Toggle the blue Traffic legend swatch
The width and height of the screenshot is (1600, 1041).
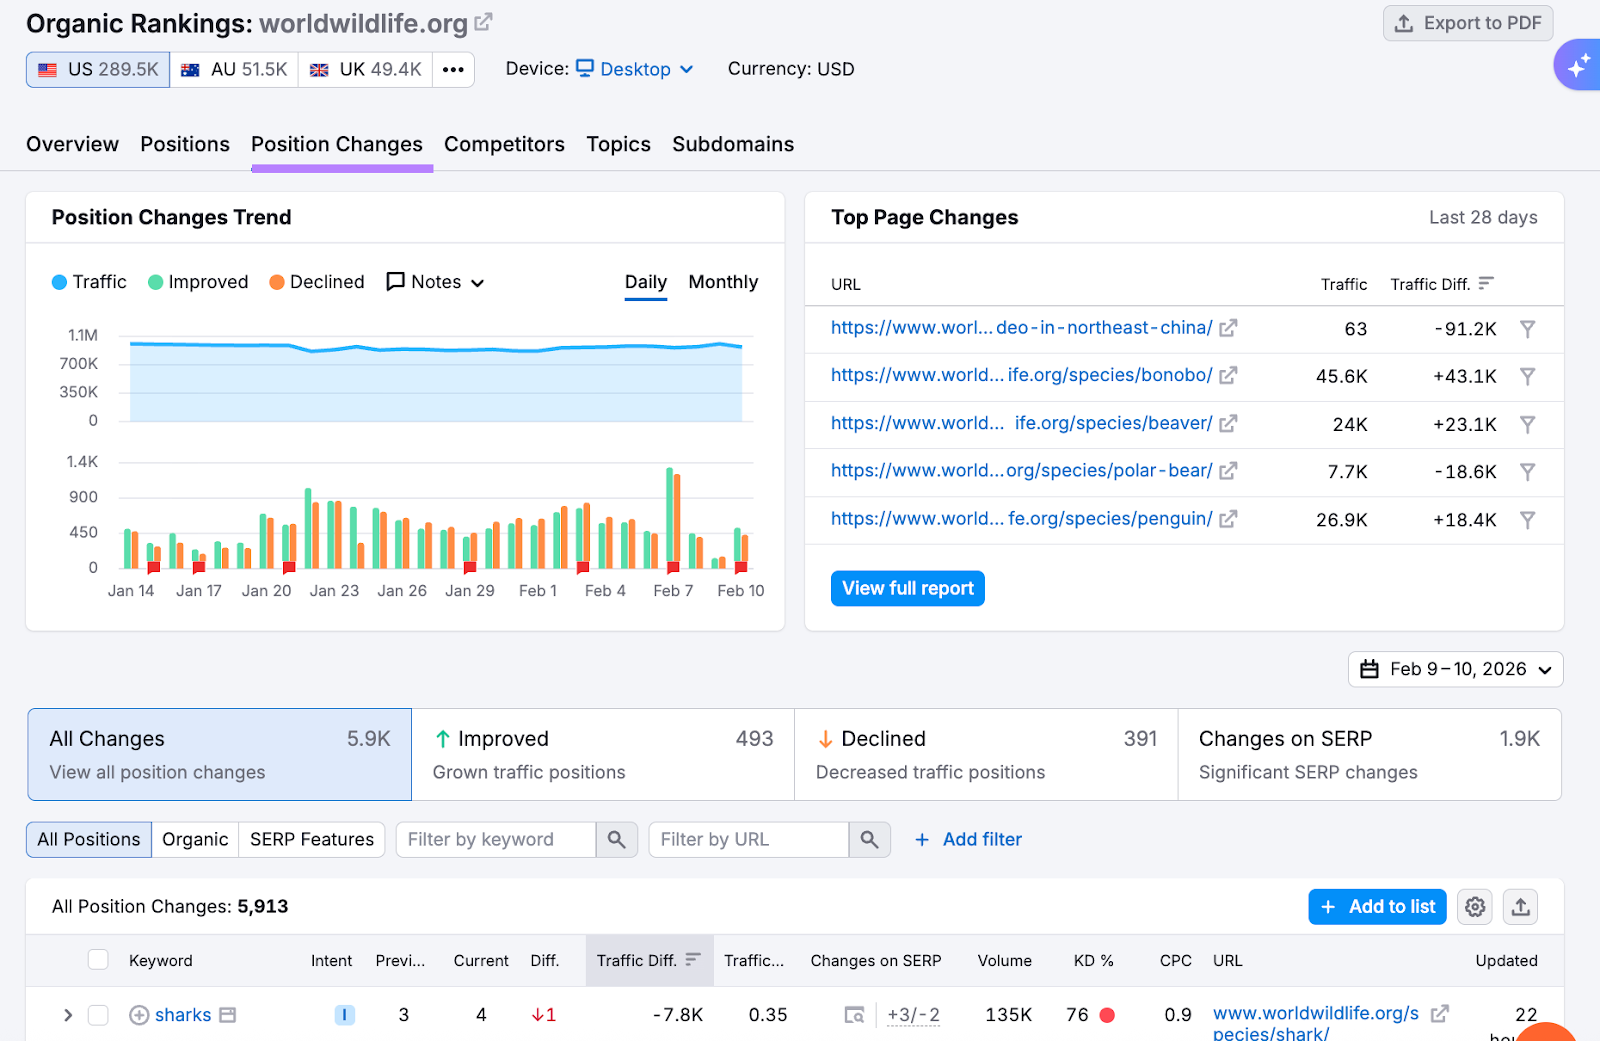coord(60,283)
